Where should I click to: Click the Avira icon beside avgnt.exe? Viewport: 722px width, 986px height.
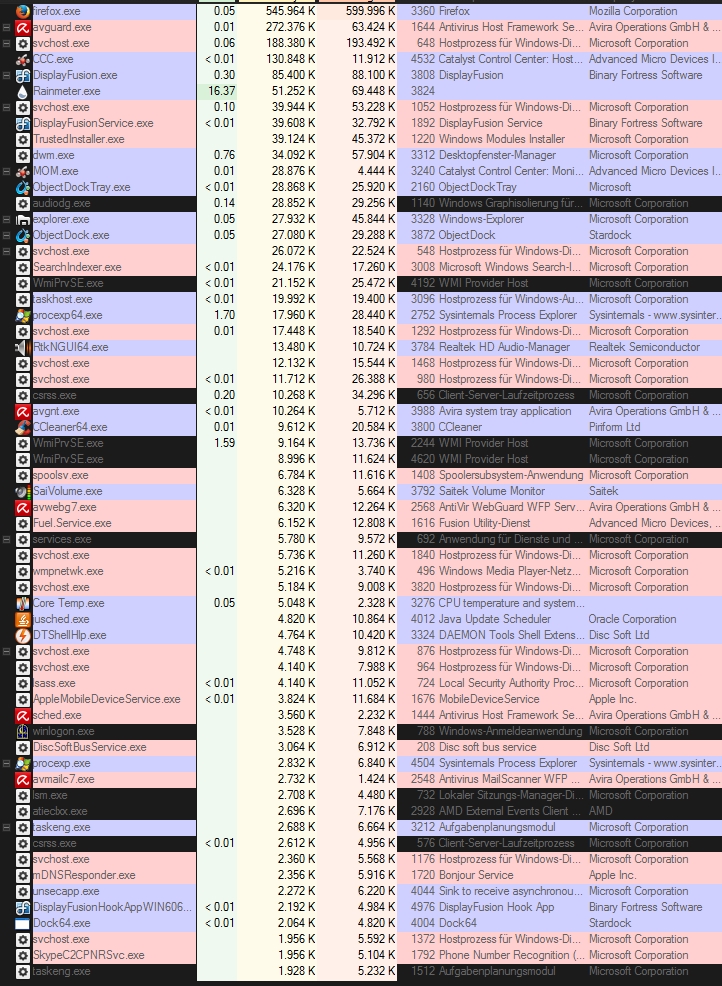click(x=23, y=411)
